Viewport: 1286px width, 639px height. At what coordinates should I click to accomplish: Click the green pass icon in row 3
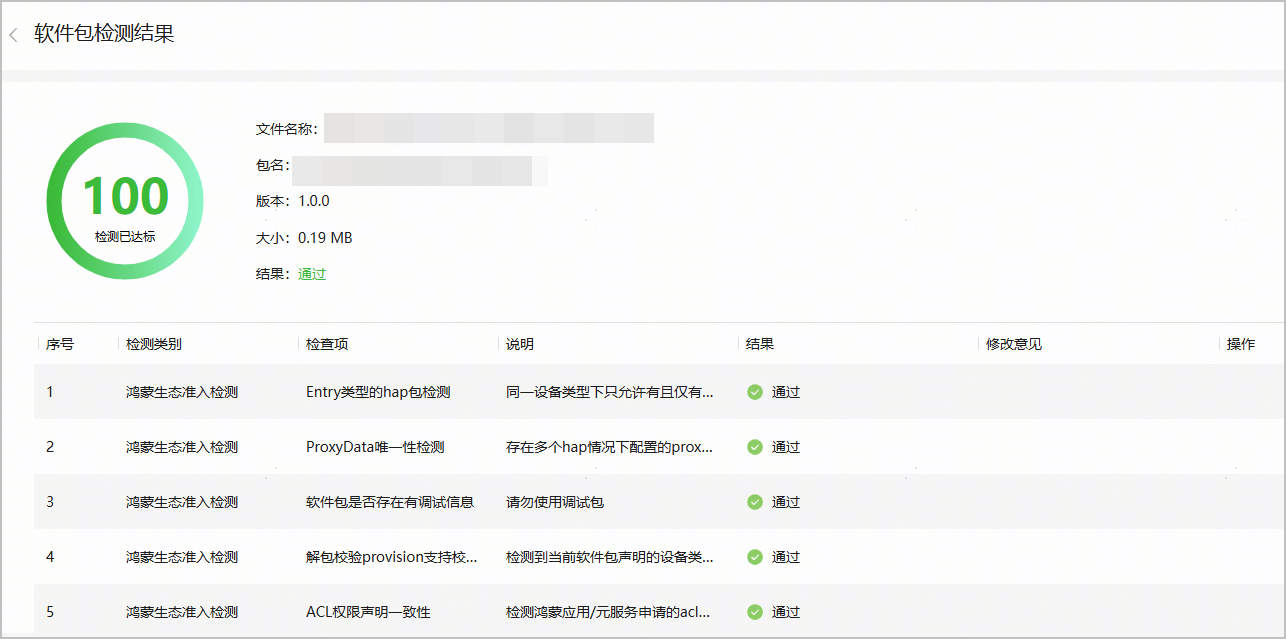pos(755,502)
